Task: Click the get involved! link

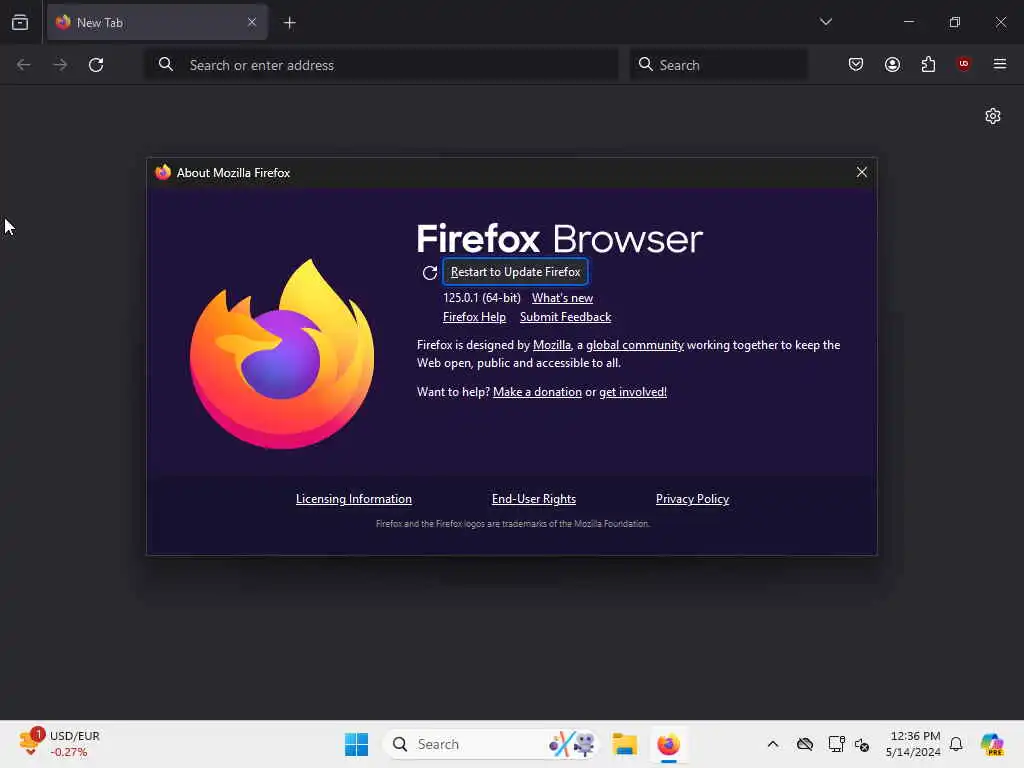Action: [x=633, y=392]
